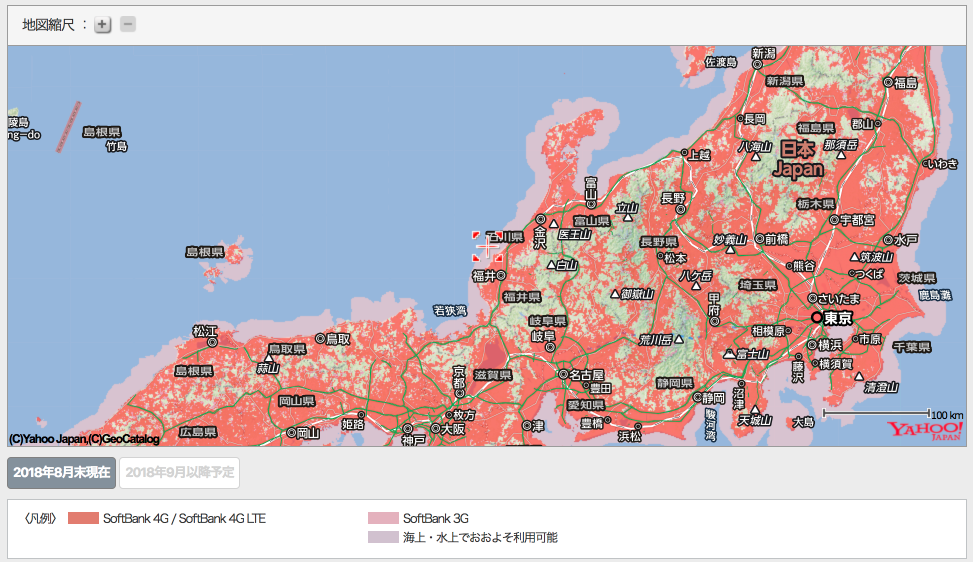This screenshot has width=973, height=562.
Task: Click the Yahoo! Japan logo on map
Action: [925, 430]
